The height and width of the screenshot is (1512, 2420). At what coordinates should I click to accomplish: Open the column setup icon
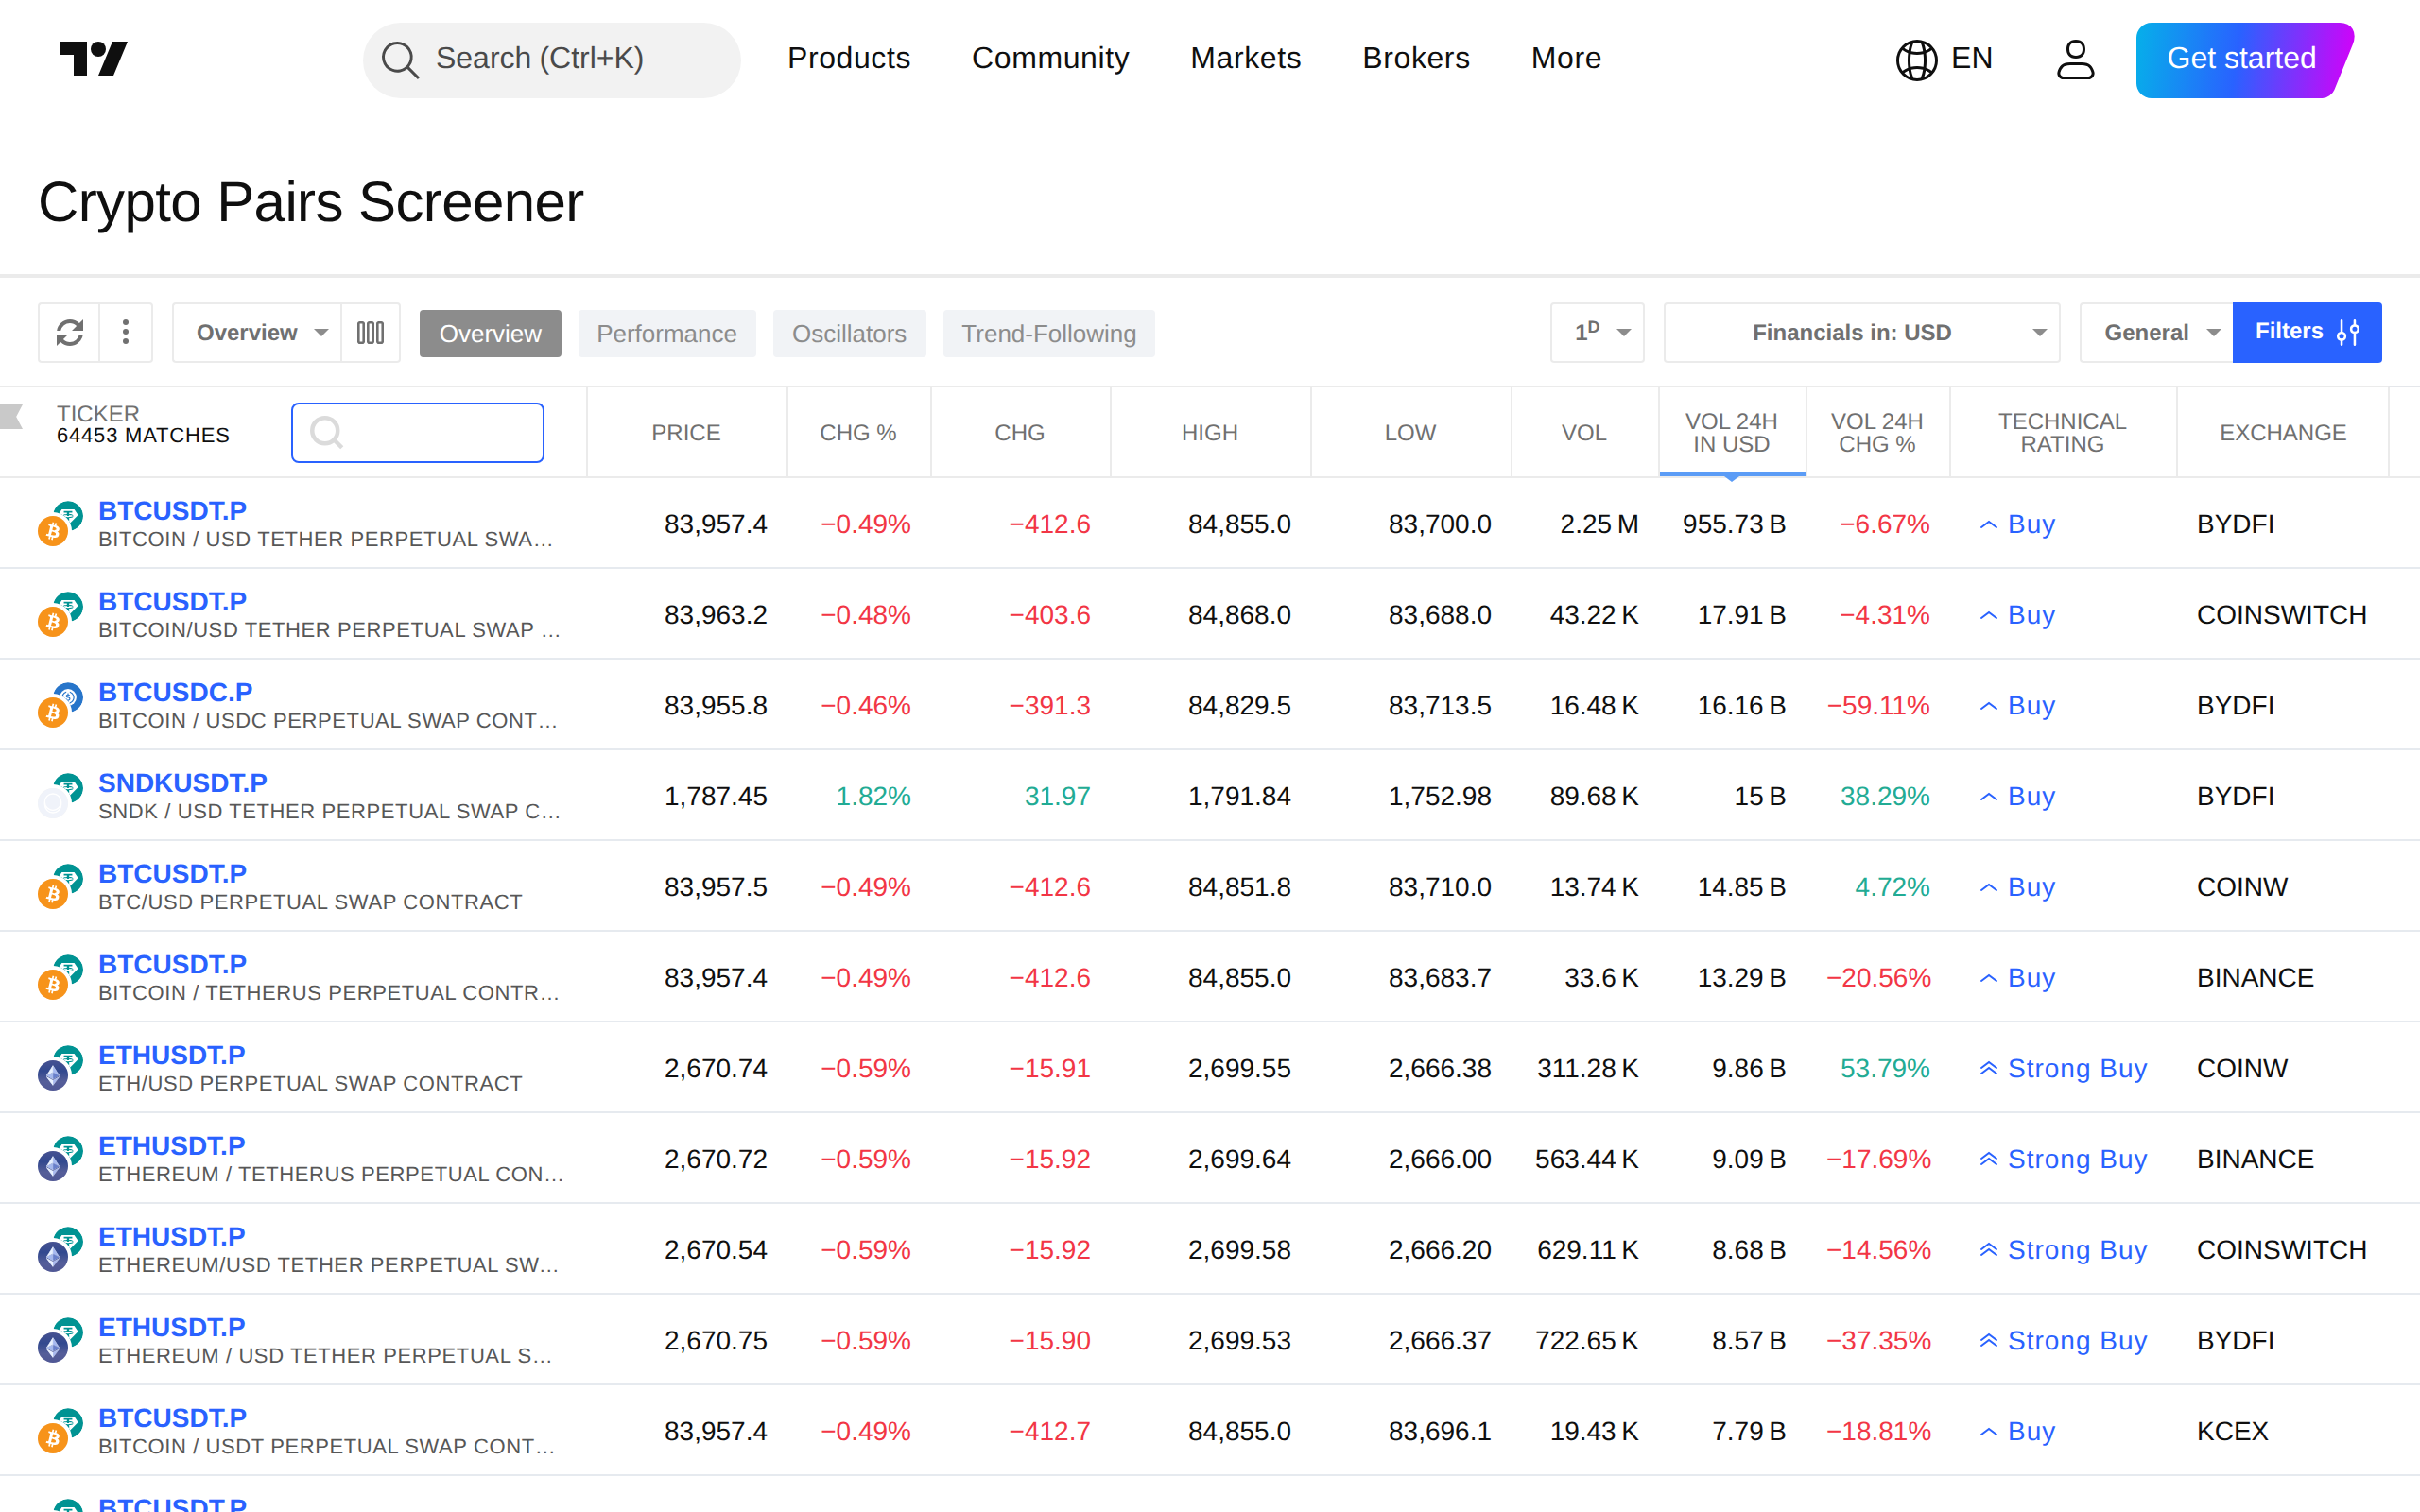tap(371, 332)
